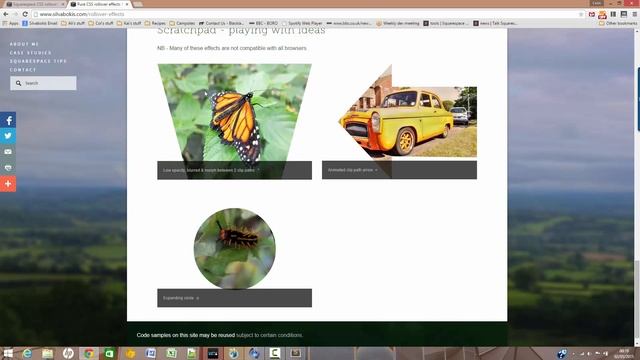Open Windows Start button
640x360 pixels.
(x=8, y=353)
